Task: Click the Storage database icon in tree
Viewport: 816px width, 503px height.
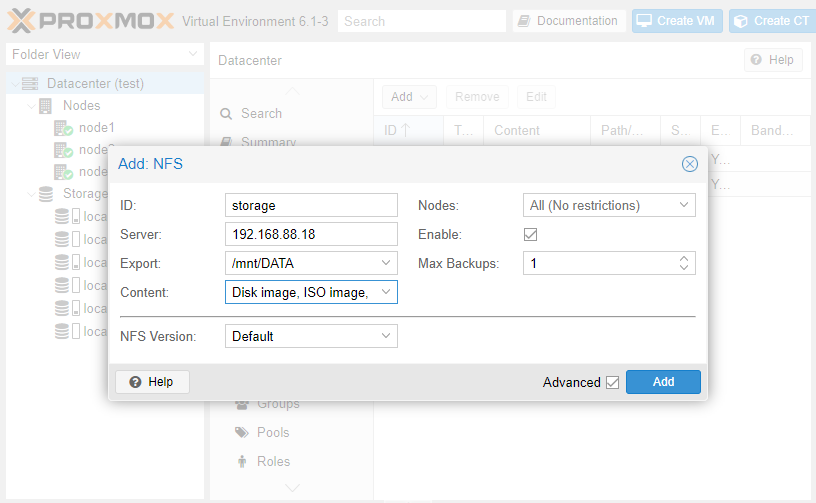Action: click(46, 194)
